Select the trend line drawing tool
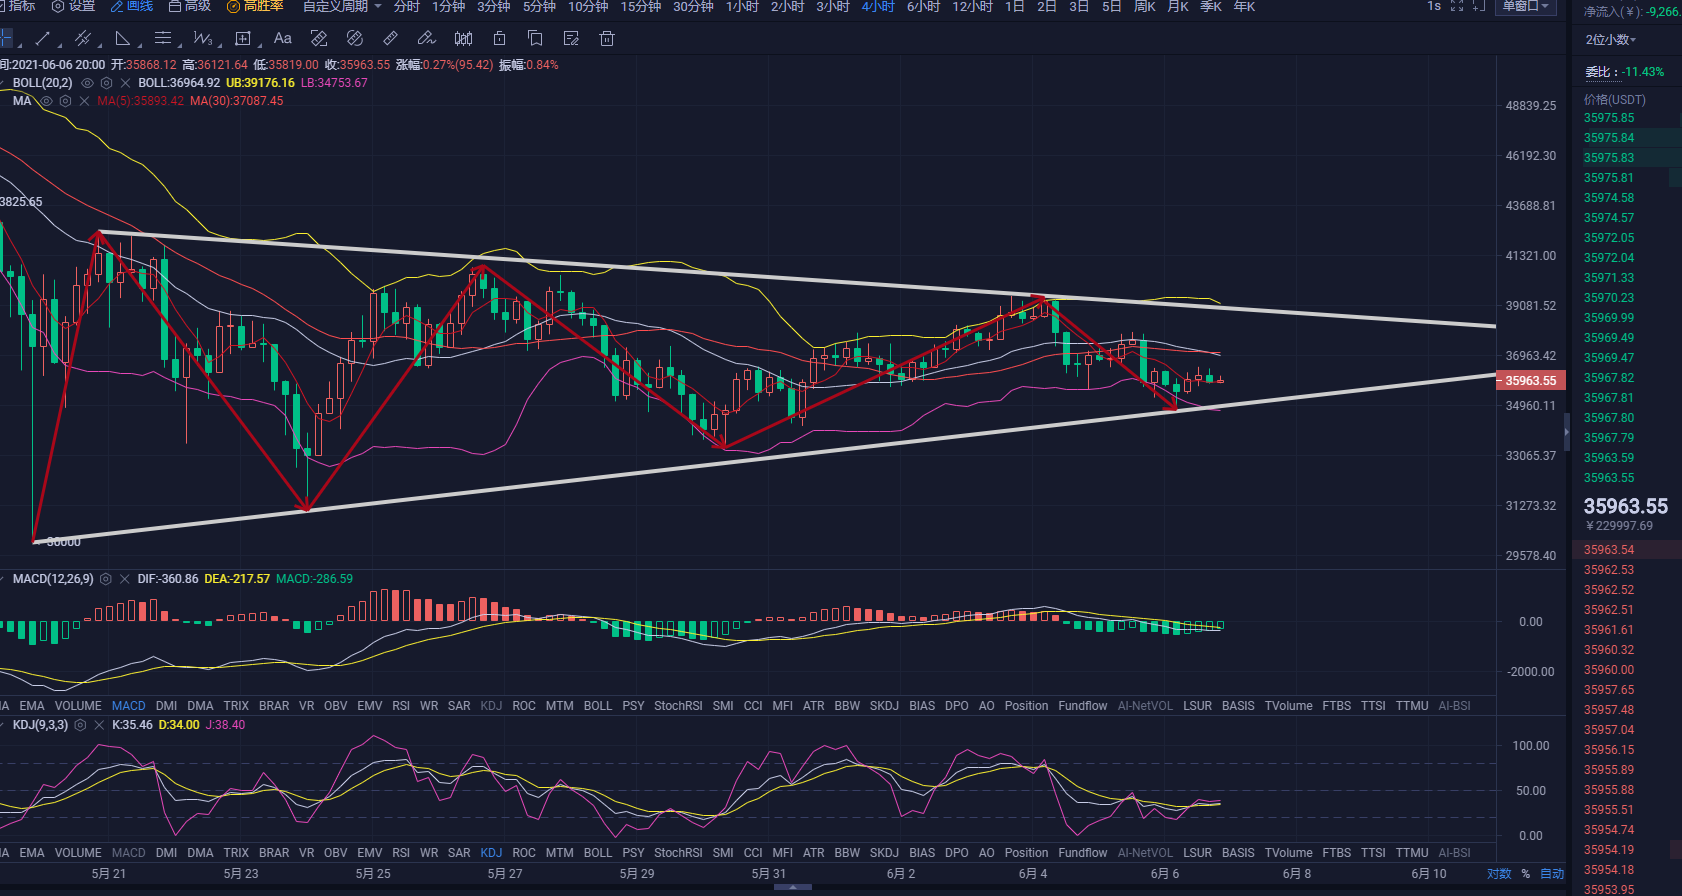Viewport: 1682px width, 896px height. pos(42,39)
